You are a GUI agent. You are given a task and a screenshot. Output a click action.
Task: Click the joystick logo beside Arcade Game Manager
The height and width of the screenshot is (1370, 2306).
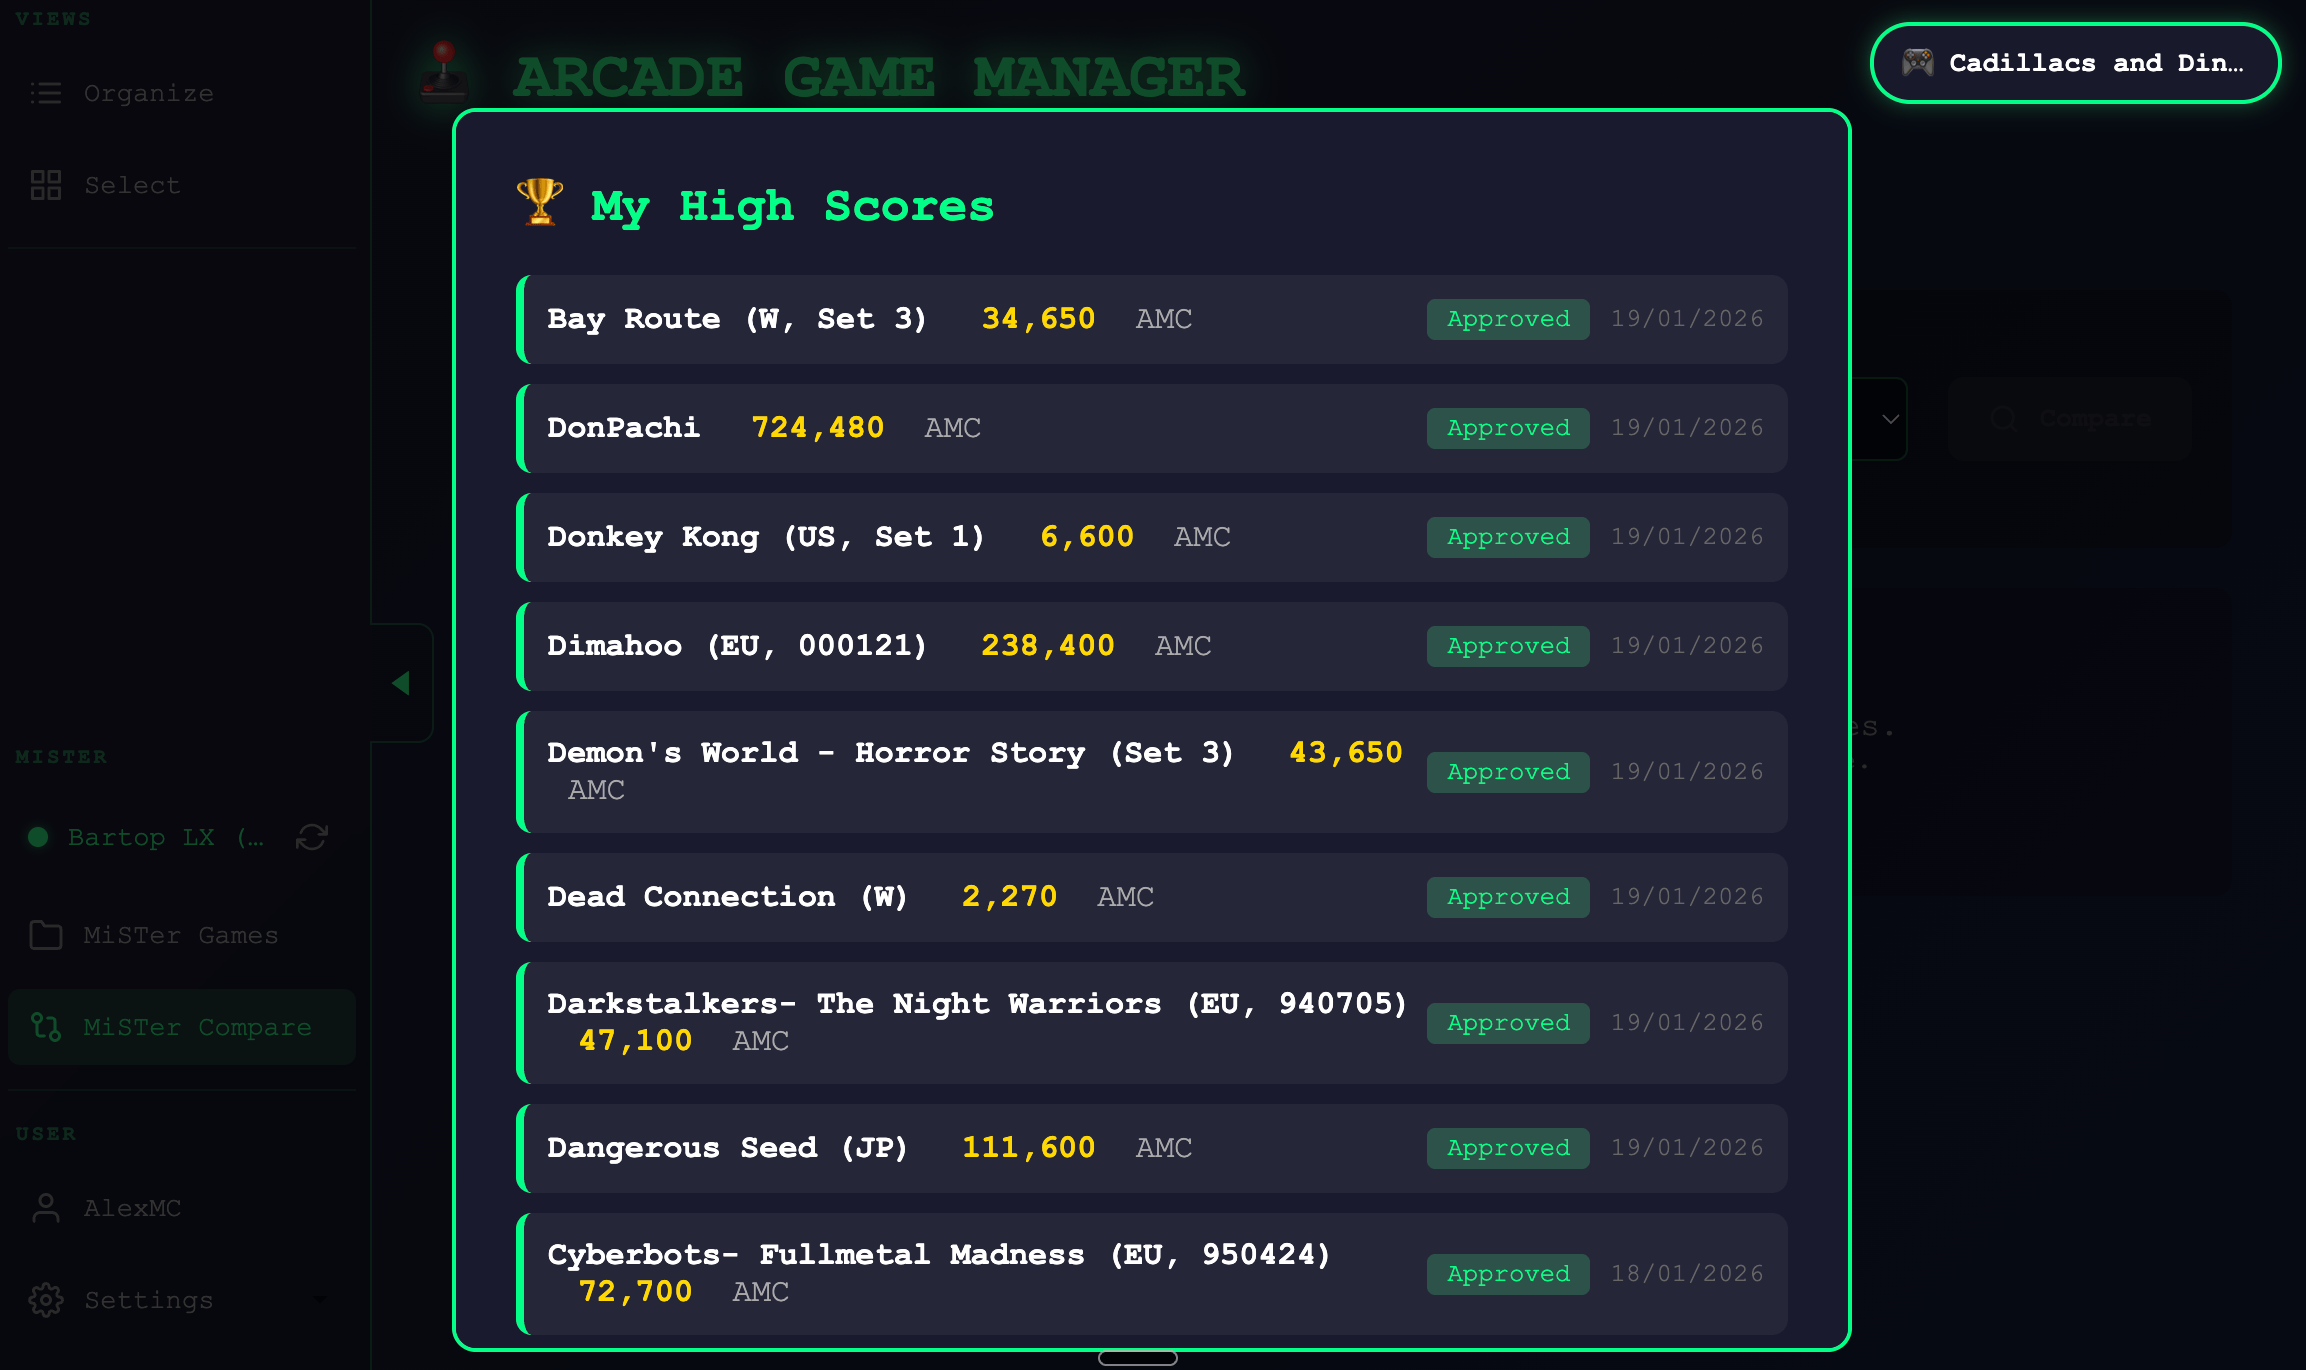click(x=443, y=70)
